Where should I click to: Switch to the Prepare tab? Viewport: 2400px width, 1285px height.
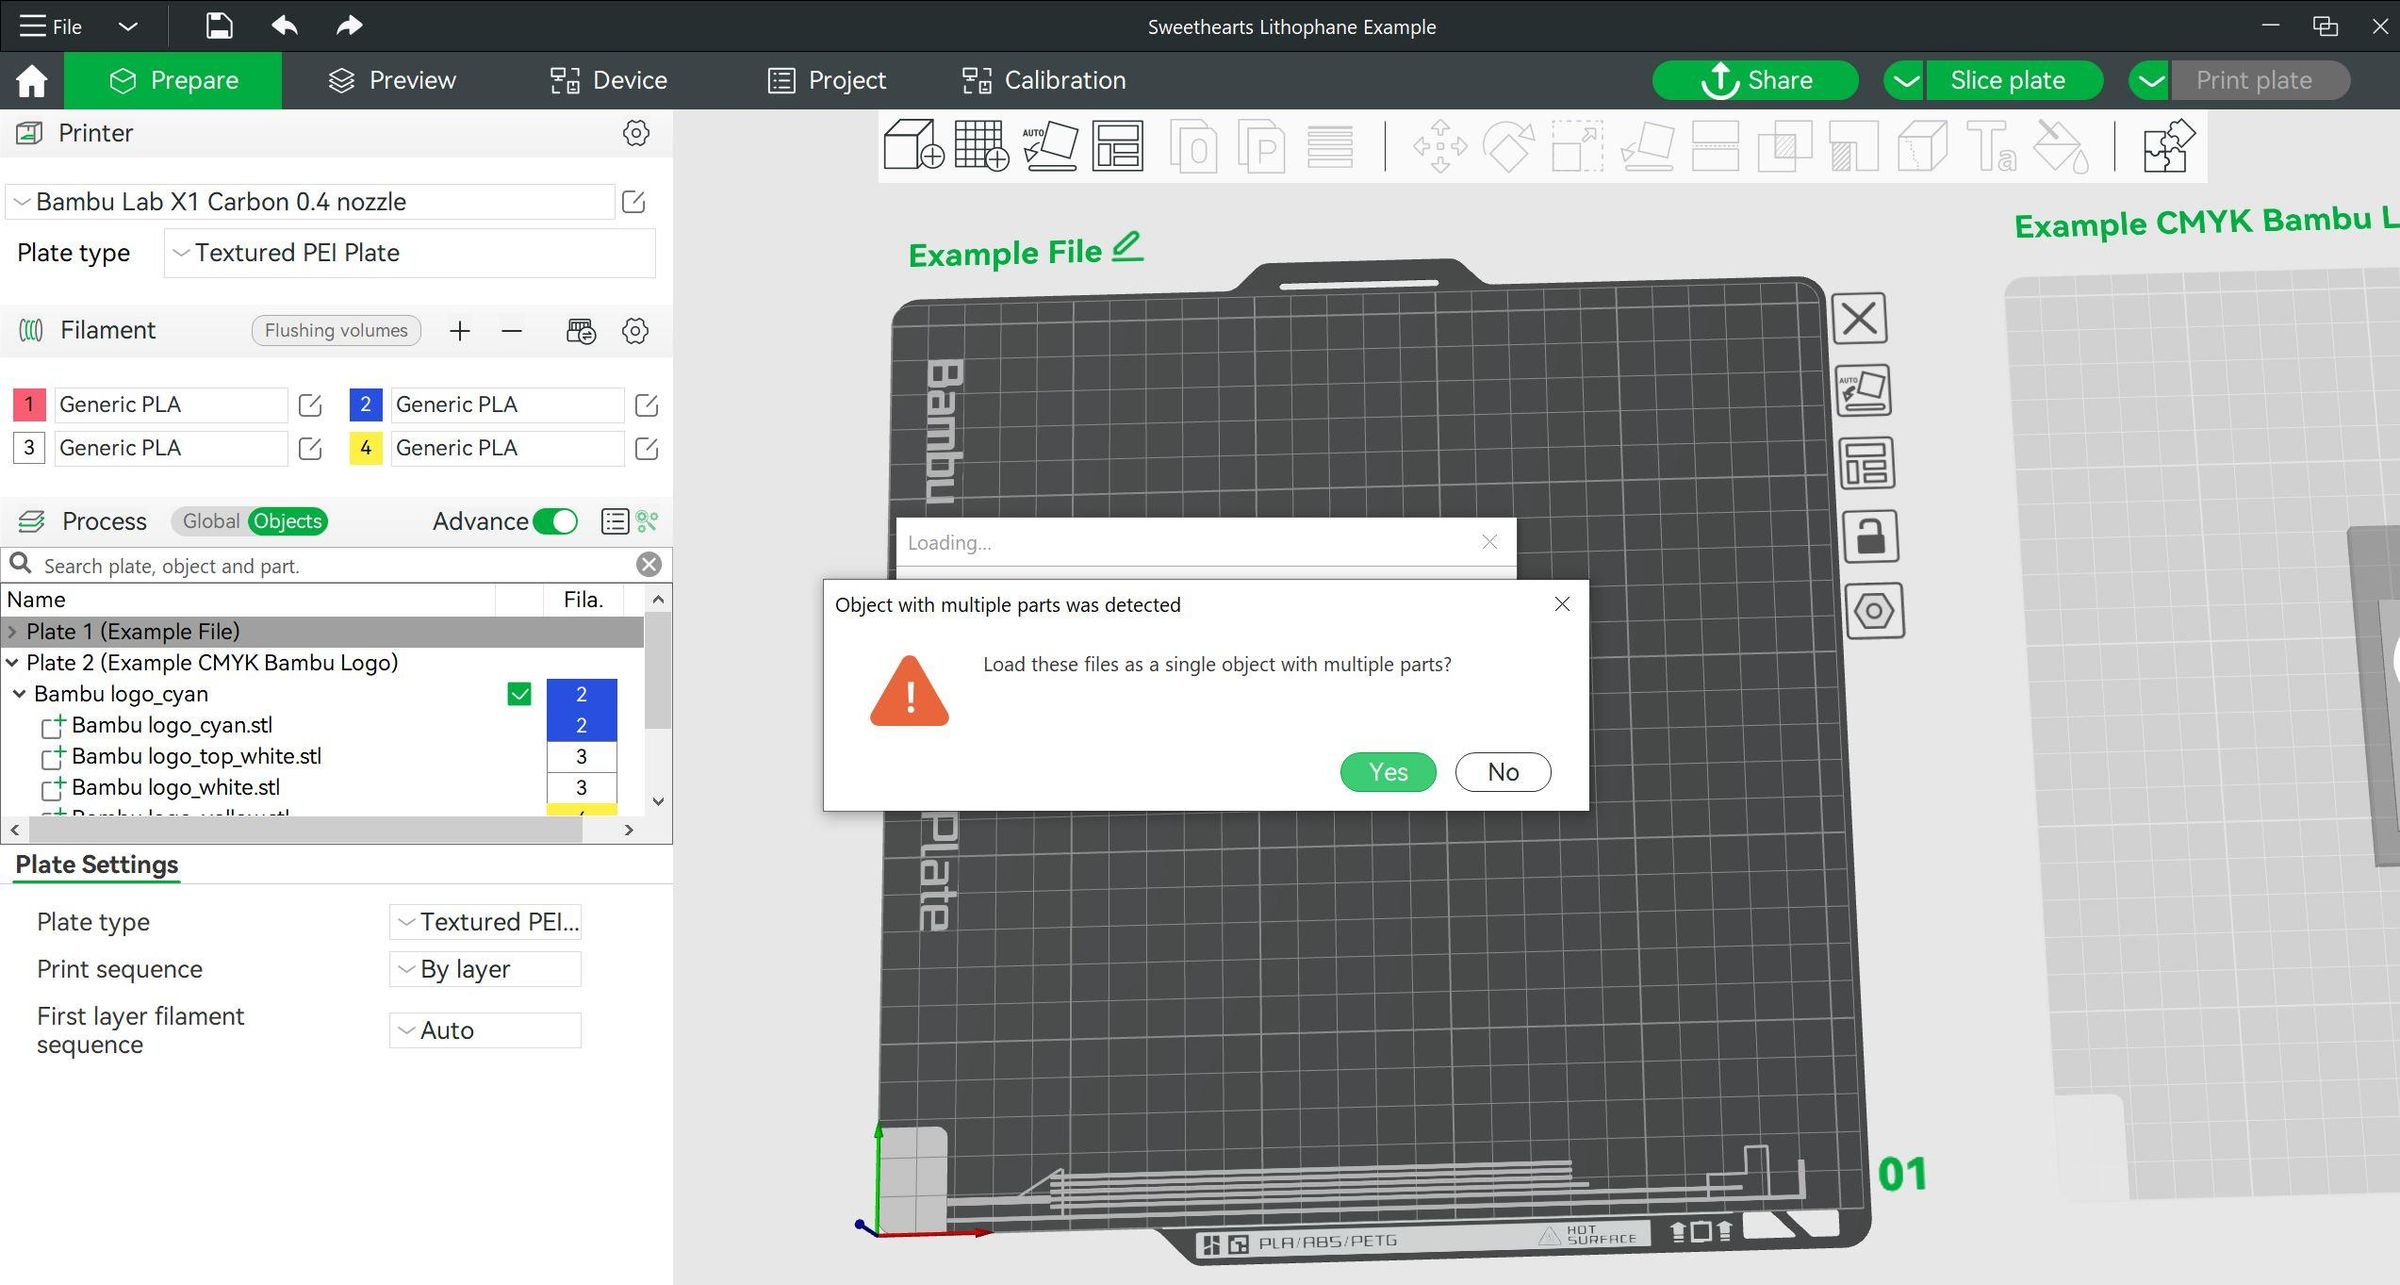(173, 80)
